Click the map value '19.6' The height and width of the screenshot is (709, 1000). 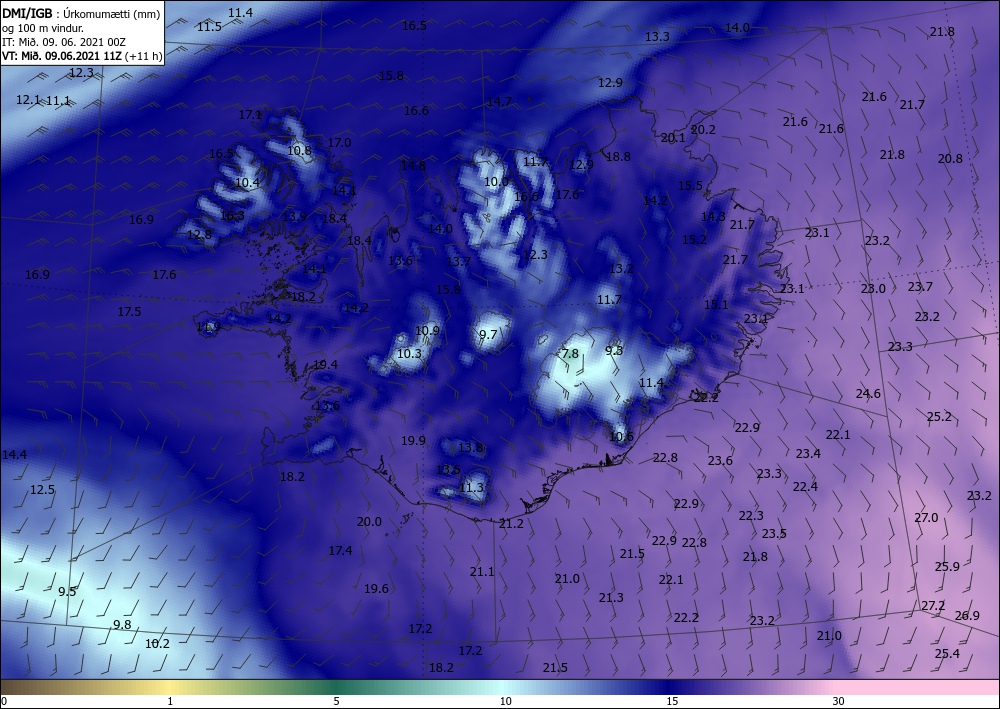tap(376, 588)
